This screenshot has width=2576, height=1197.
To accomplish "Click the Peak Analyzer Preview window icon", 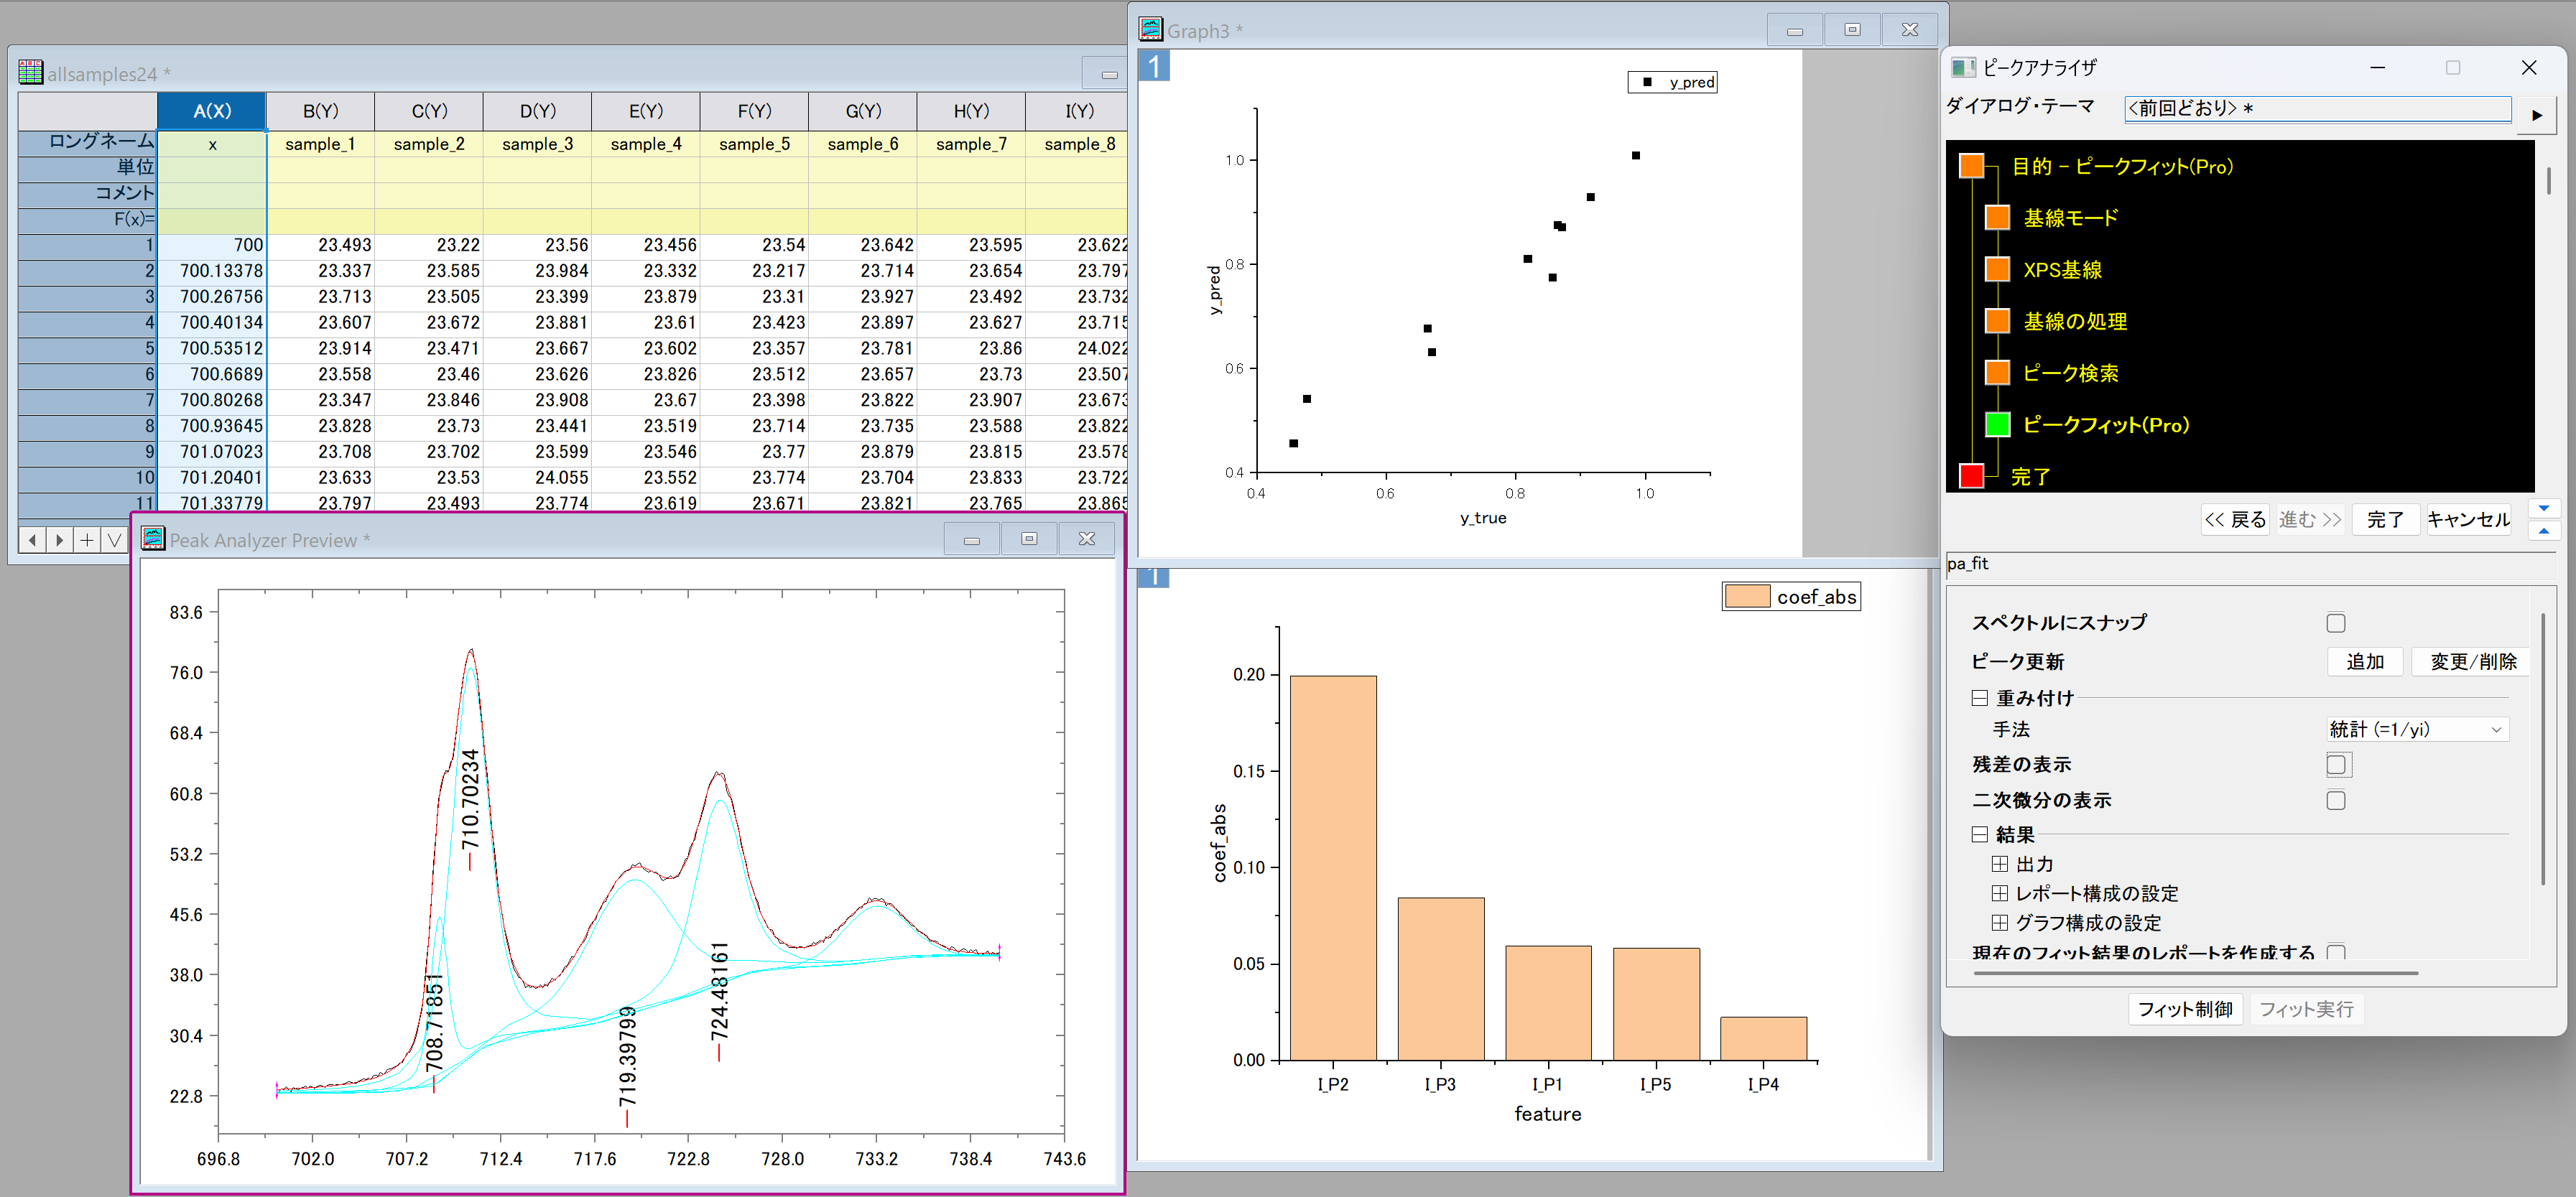I will coord(153,539).
